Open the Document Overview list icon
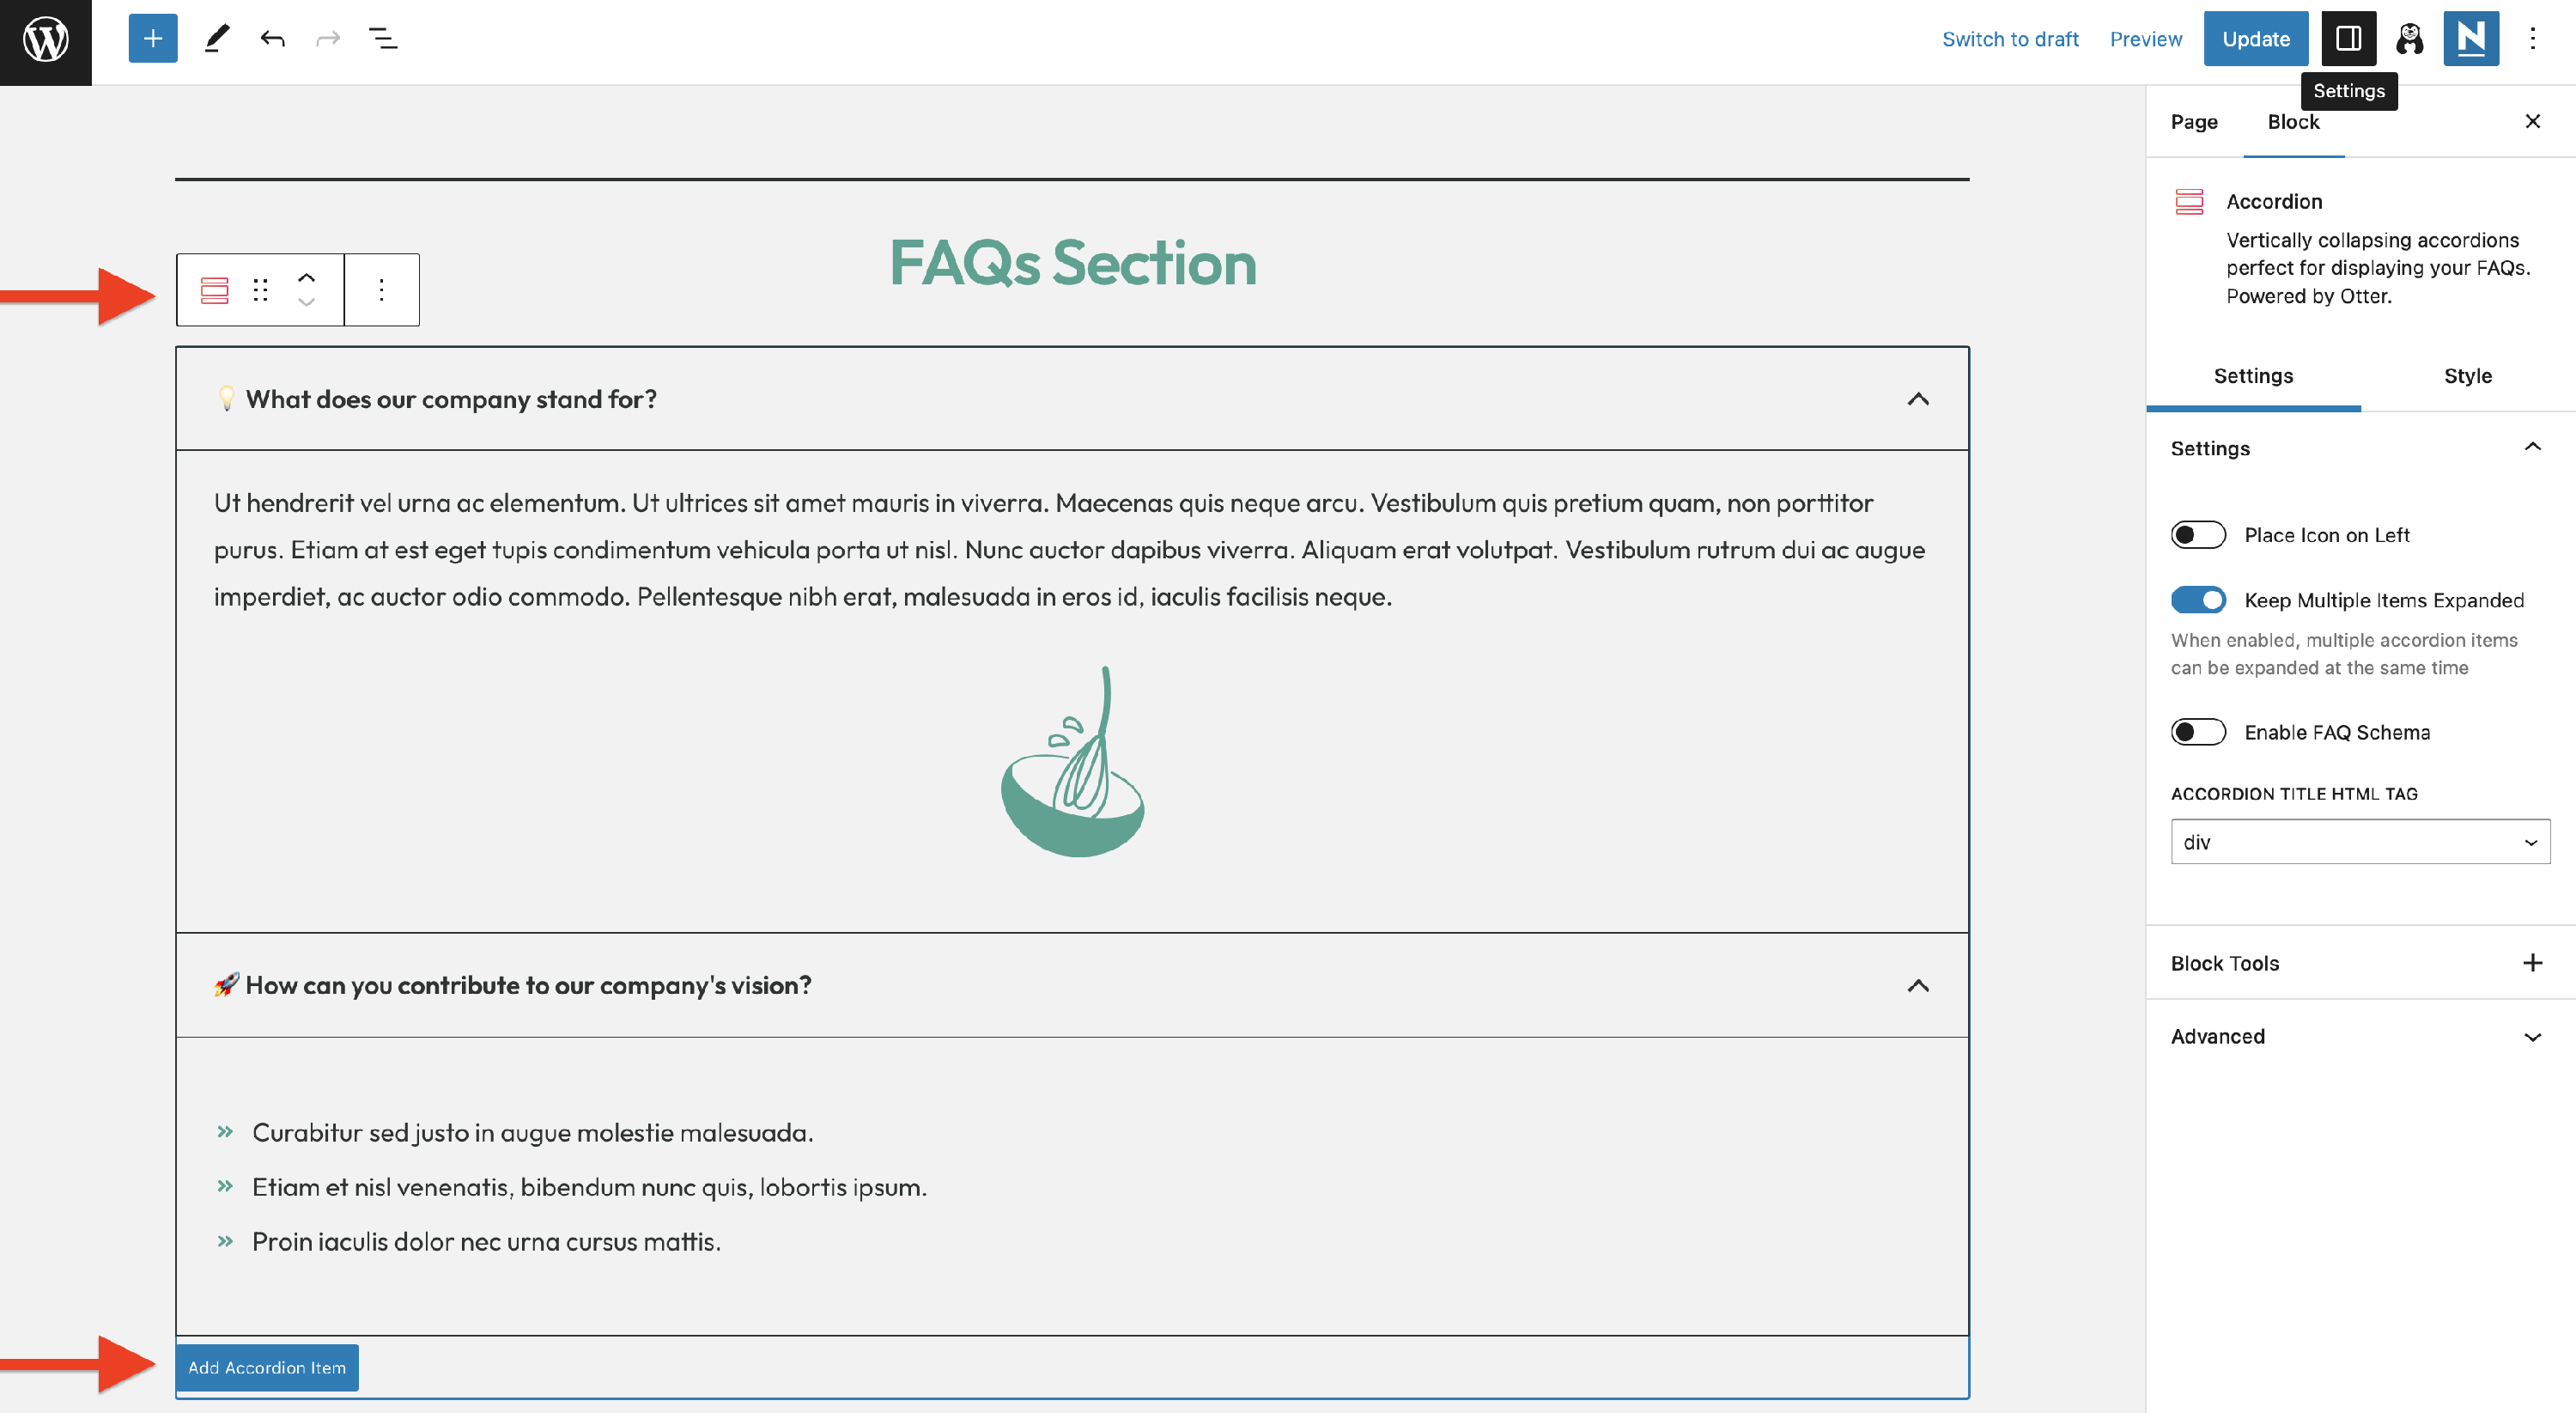This screenshot has height=1413, width=2576. click(x=383, y=39)
